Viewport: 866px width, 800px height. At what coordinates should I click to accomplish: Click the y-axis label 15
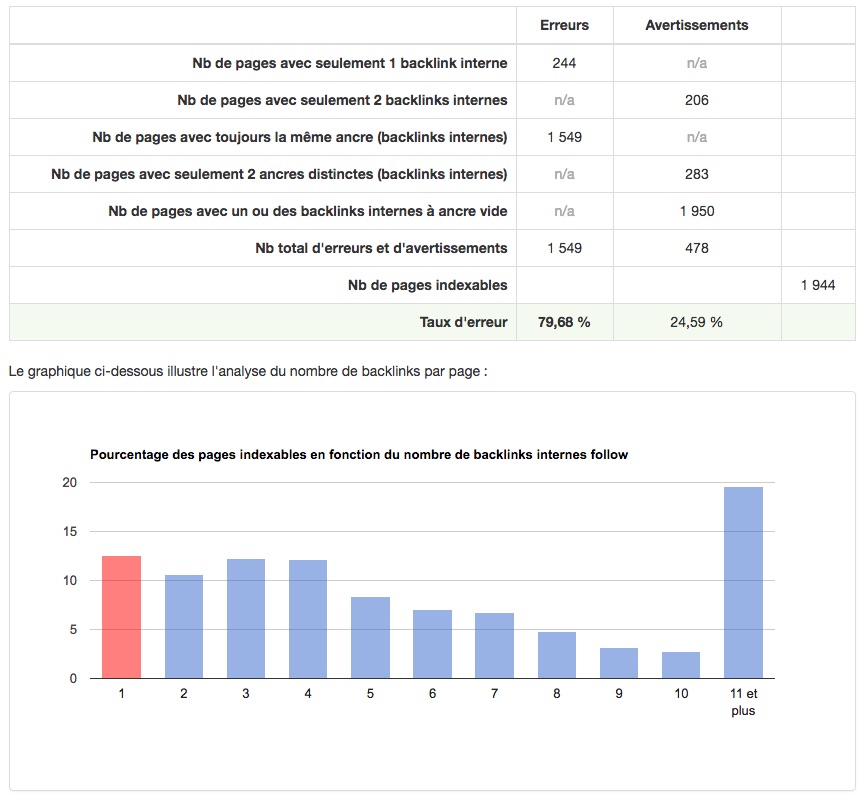click(x=70, y=531)
